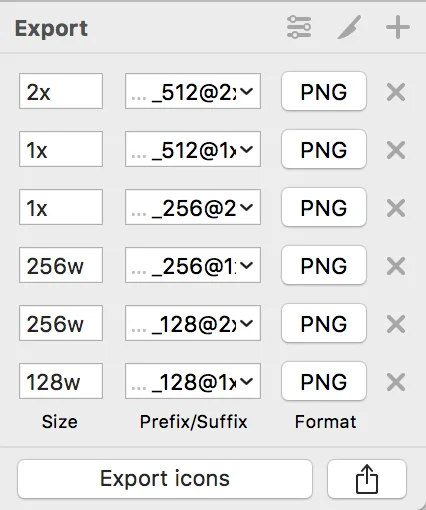
Task: Remove the _256@1x export row
Action: [x=396, y=266]
